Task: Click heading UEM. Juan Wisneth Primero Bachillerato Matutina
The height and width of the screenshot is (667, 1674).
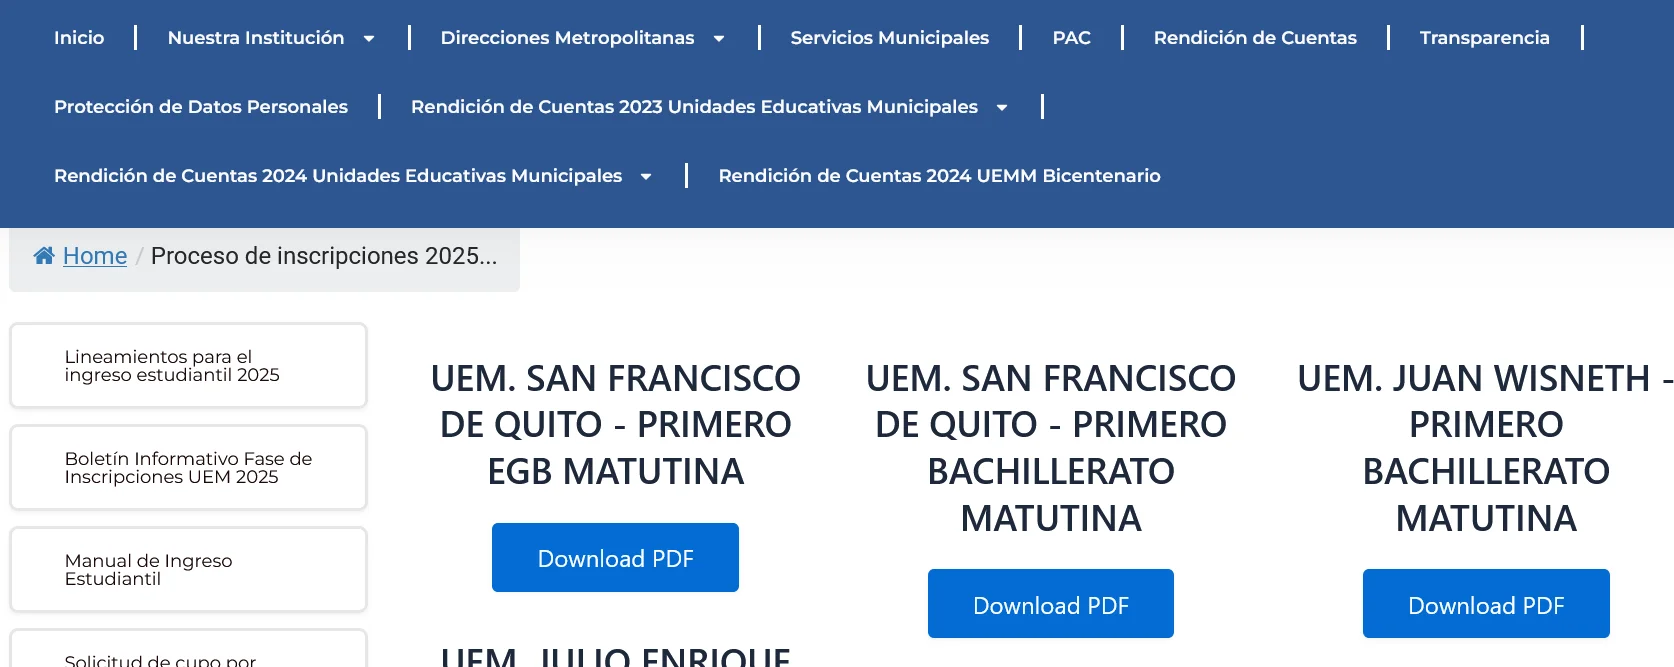Action: (x=1486, y=448)
